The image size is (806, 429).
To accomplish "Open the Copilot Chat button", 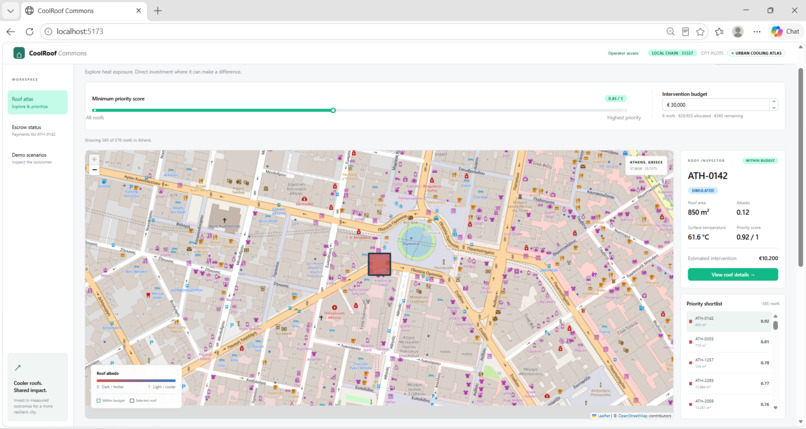I will pos(785,31).
